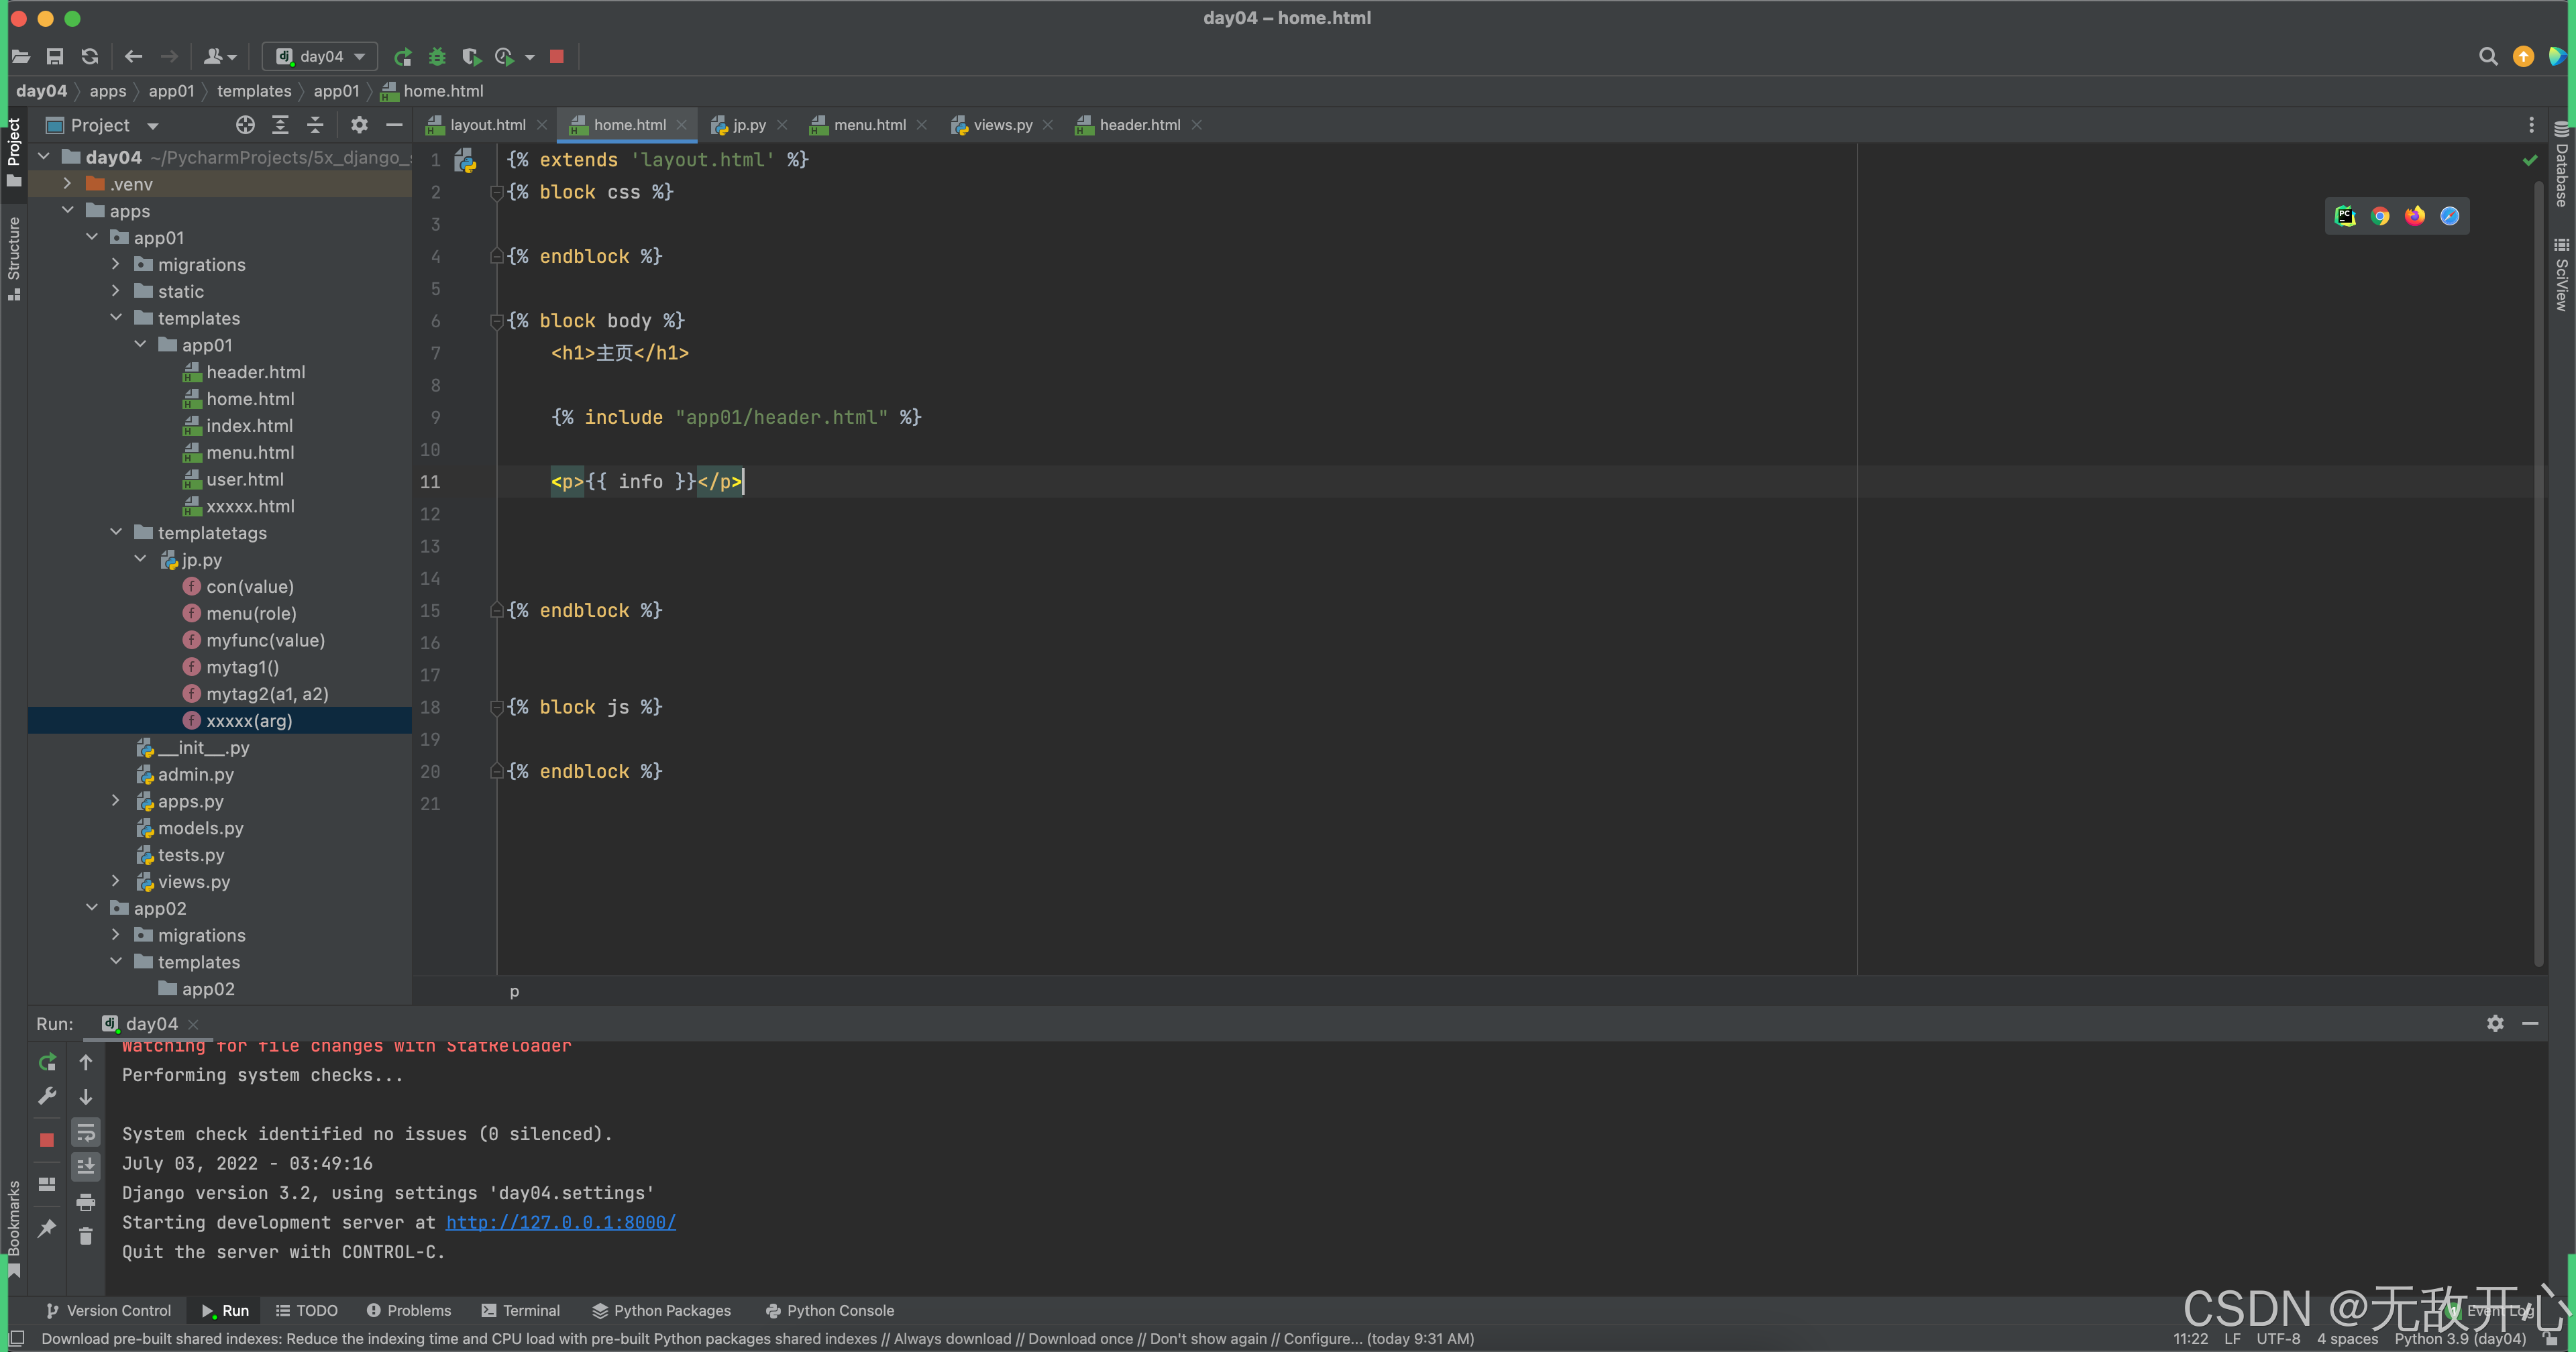The height and width of the screenshot is (1352, 2576).
Task: Preview in Safari browser icon
Action: pos(2449,216)
